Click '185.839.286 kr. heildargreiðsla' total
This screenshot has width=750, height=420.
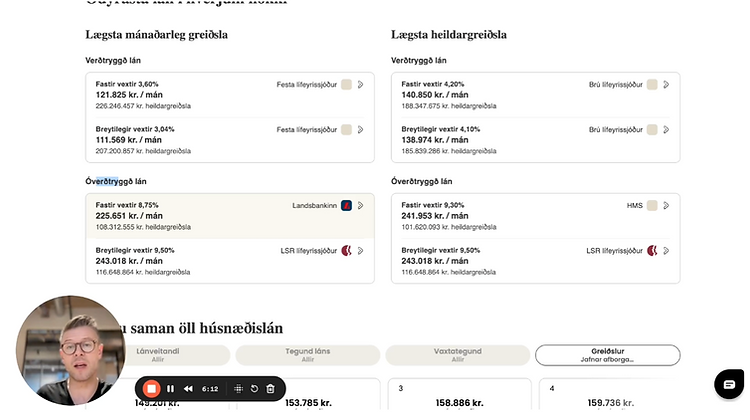coord(449,151)
